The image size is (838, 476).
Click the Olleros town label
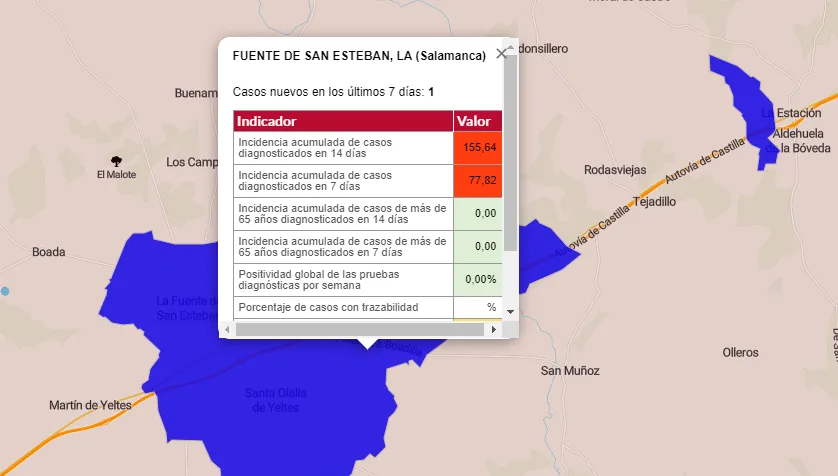click(740, 352)
